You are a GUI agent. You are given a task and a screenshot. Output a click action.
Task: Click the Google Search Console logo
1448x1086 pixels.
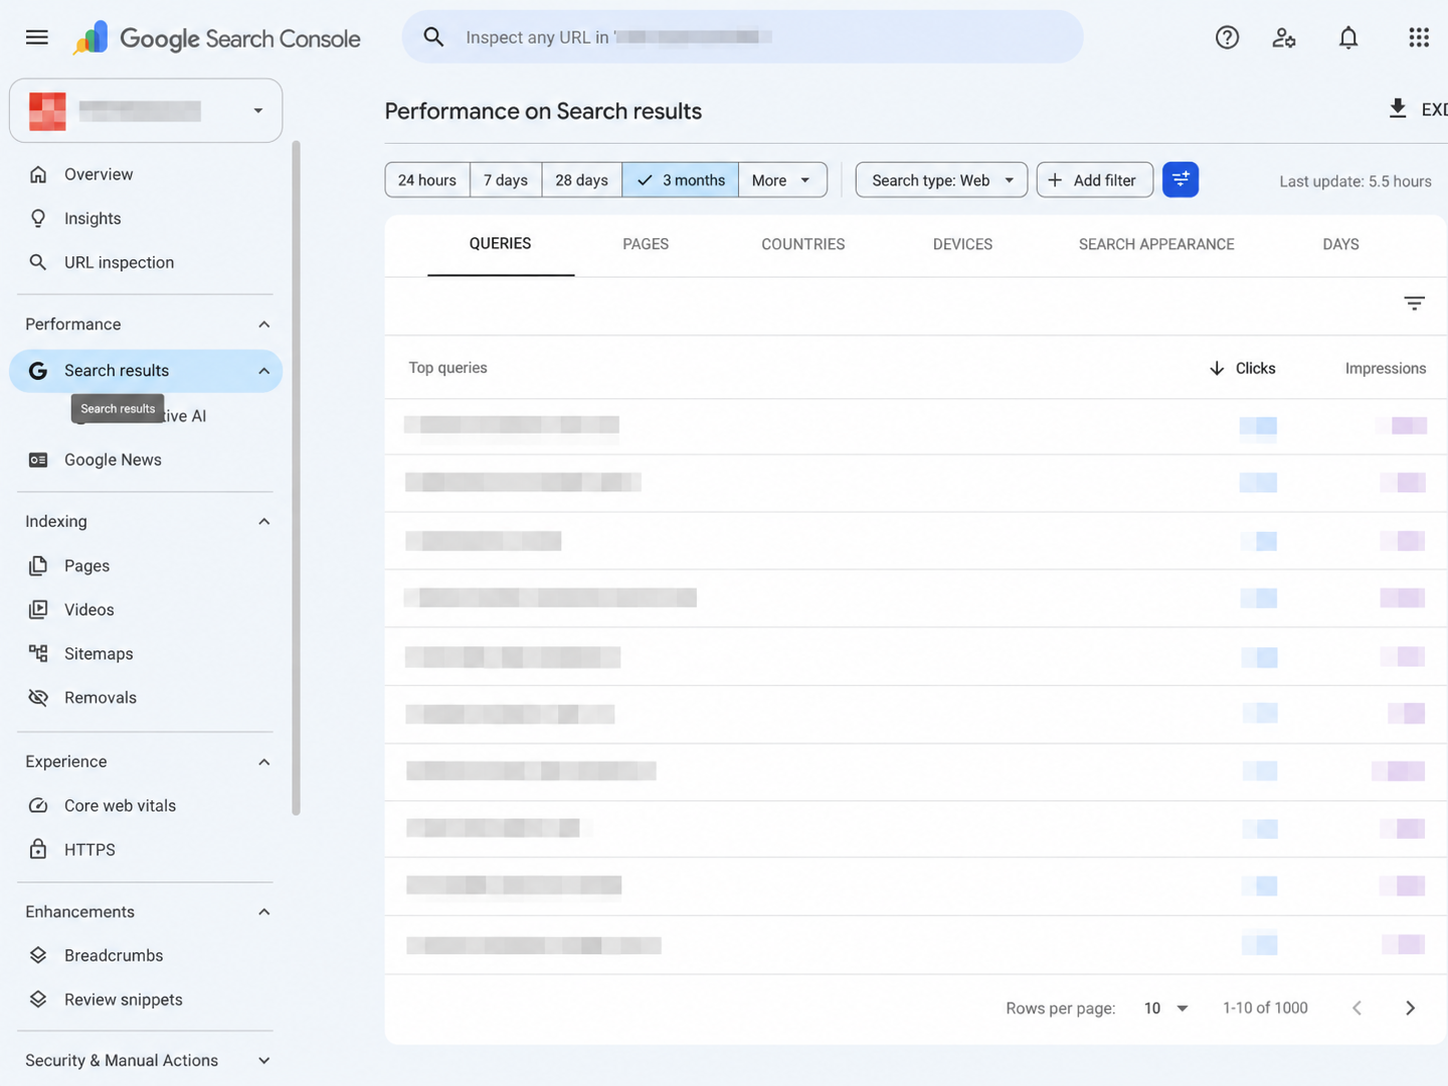pos(217,38)
